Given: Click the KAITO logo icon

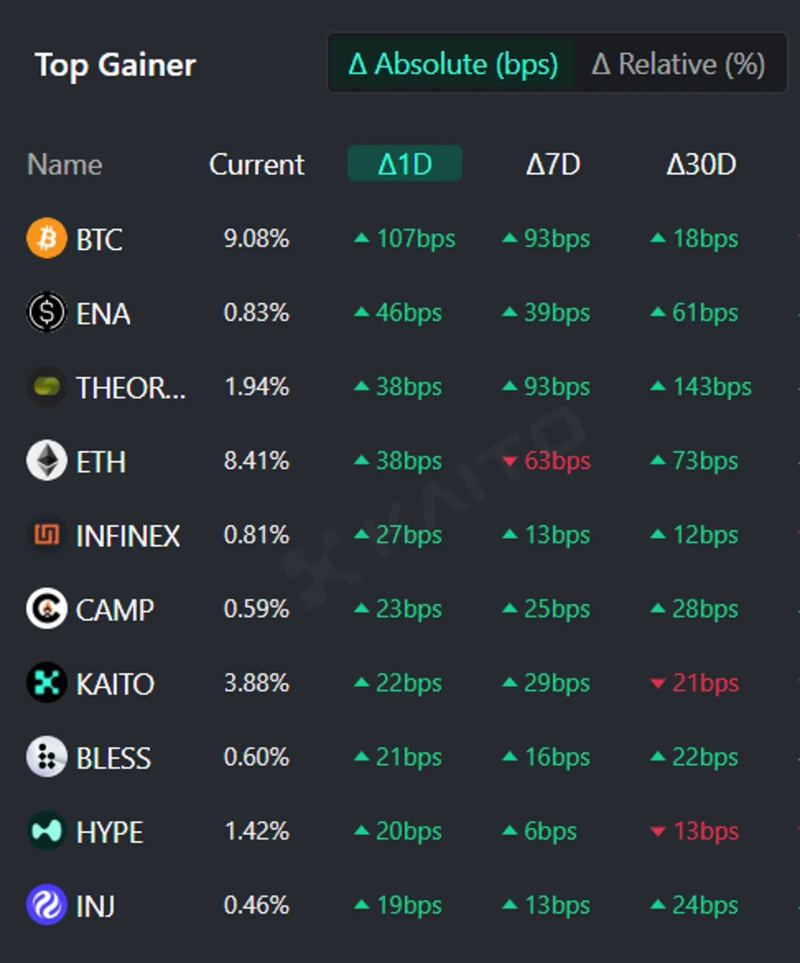Looking at the screenshot, I should 46,683.
